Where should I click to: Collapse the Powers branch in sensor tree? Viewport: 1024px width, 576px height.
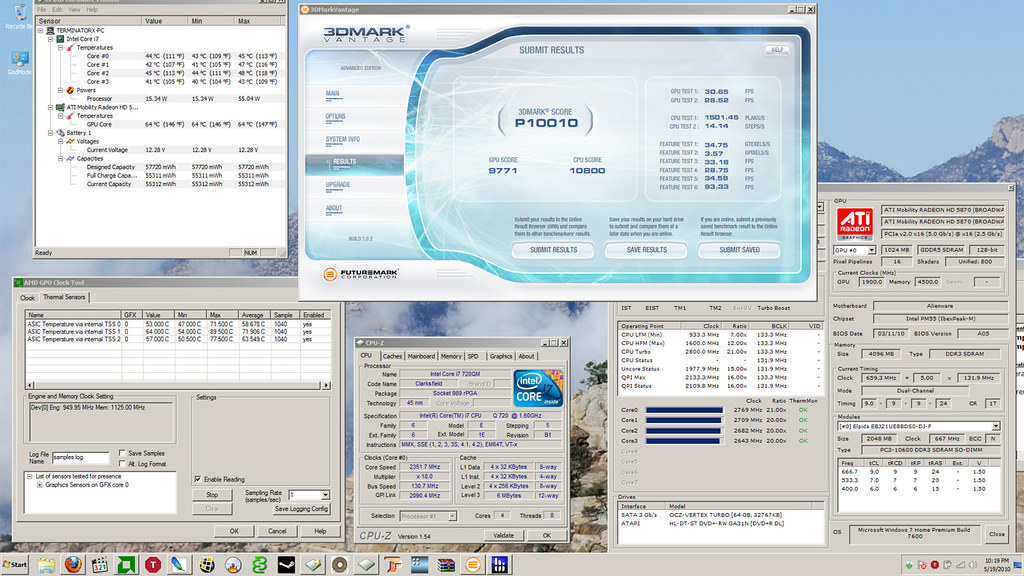[60, 90]
